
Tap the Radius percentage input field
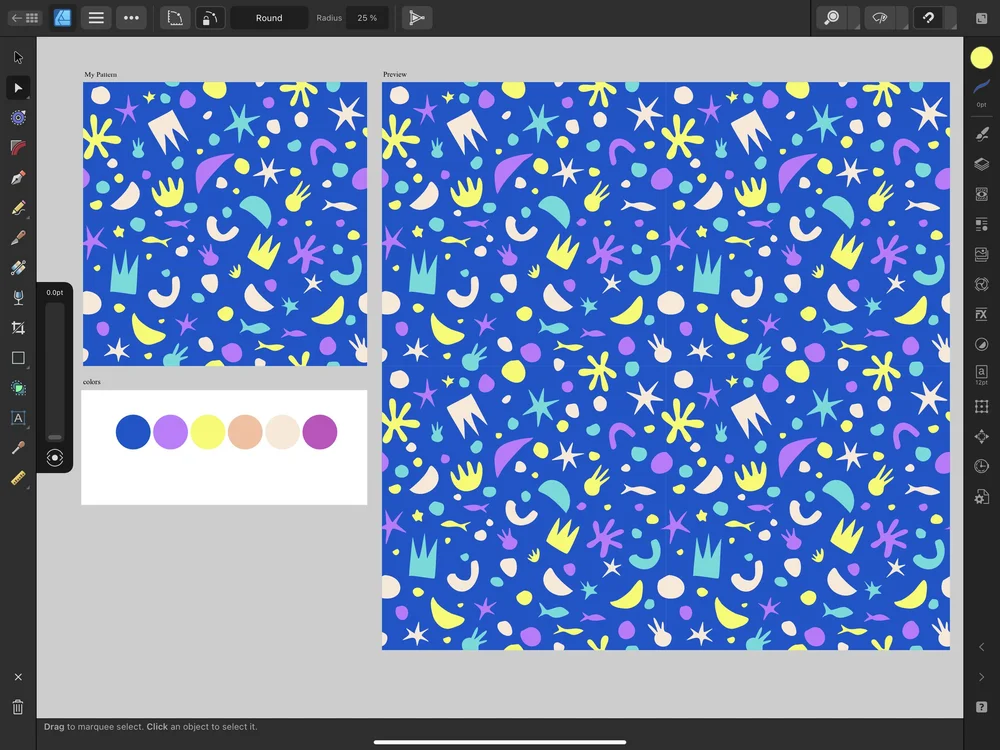pos(367,17)
